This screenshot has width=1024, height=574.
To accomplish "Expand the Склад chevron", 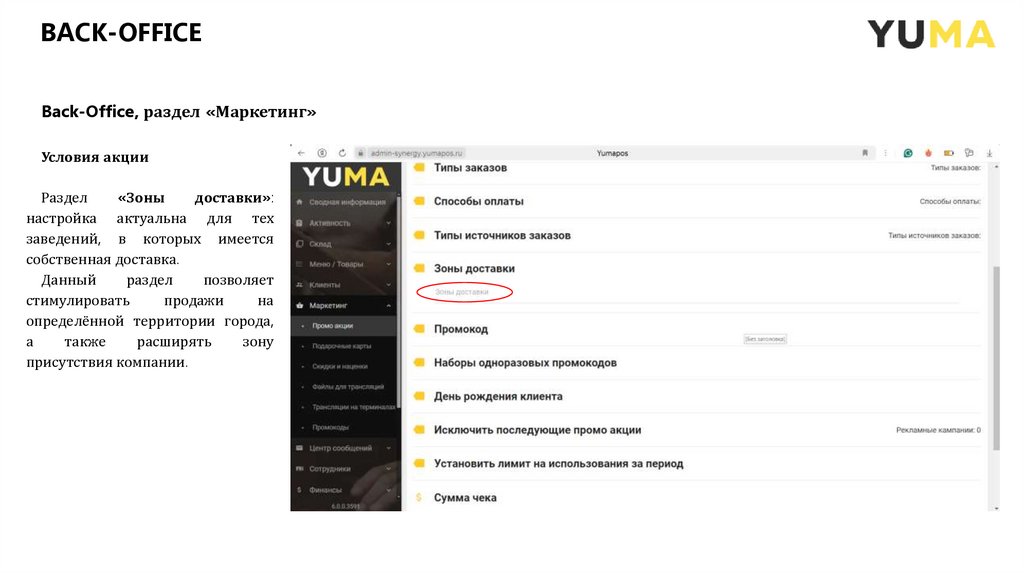I will pos(389,244).
